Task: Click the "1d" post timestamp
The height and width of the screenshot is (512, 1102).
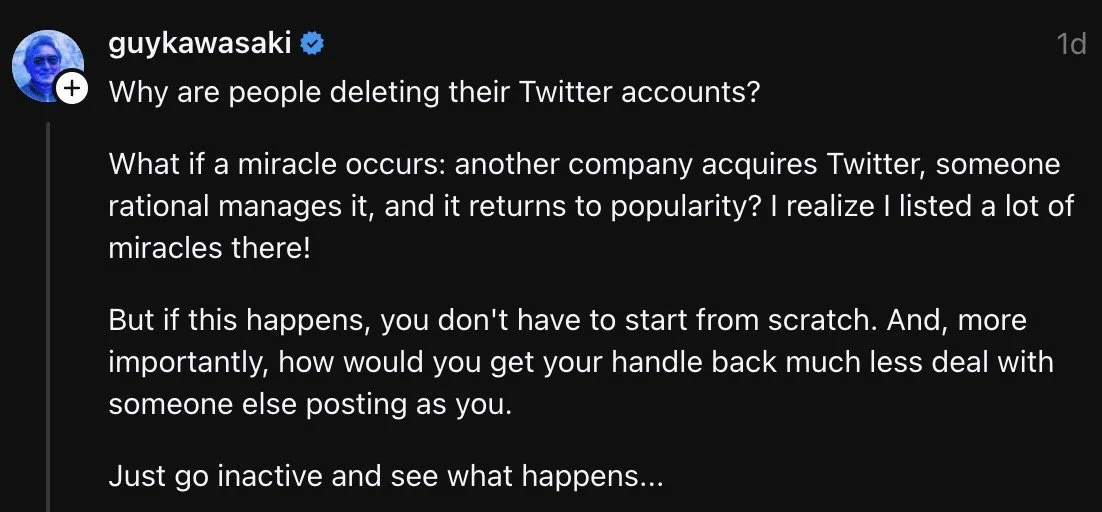Action: (1072, 45)
